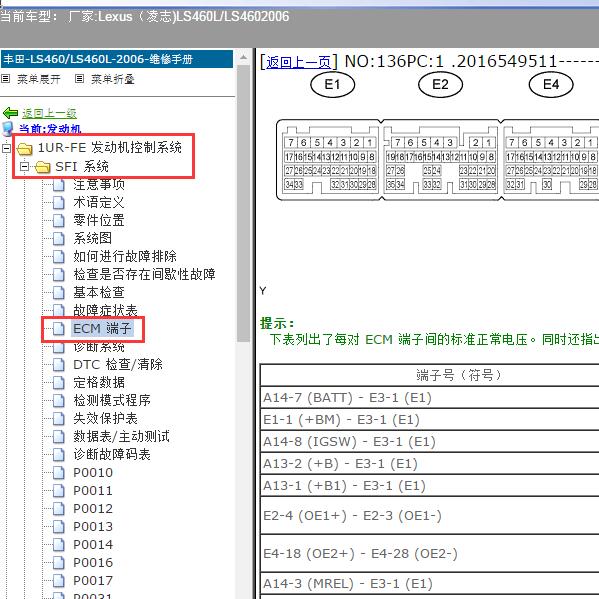The height and width of the screenshot is (599, 599).
Task: Collapse the SFI 系统 tree node
Action: [x=24, y=167]
